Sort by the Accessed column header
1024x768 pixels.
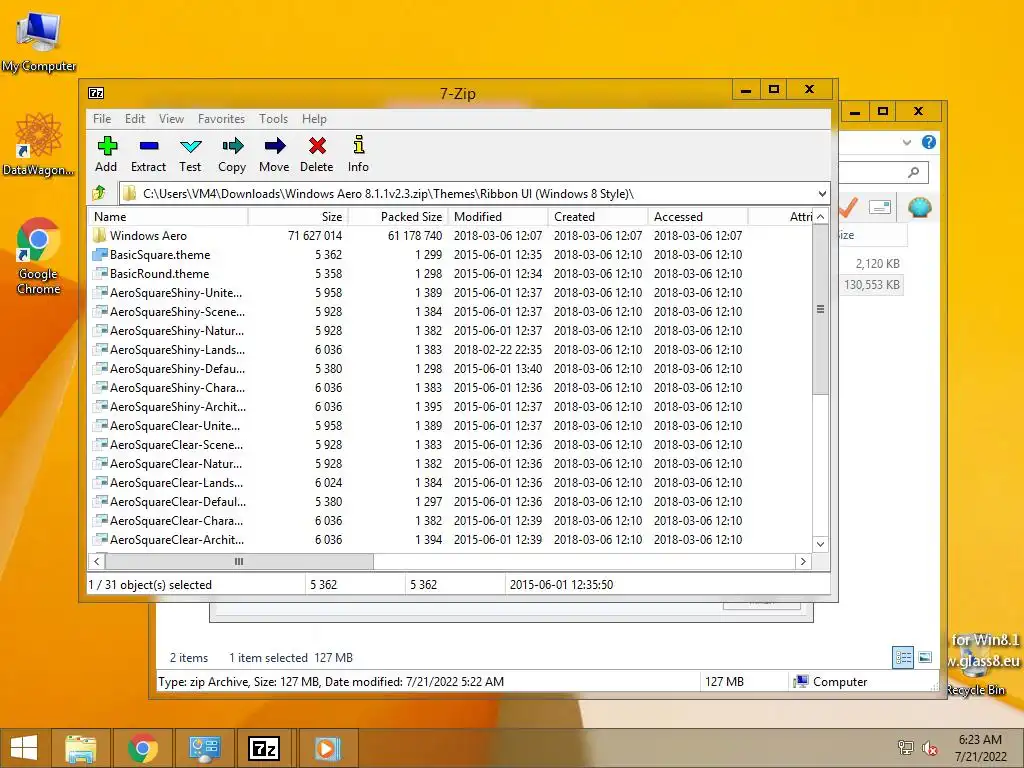pos(697,217)
